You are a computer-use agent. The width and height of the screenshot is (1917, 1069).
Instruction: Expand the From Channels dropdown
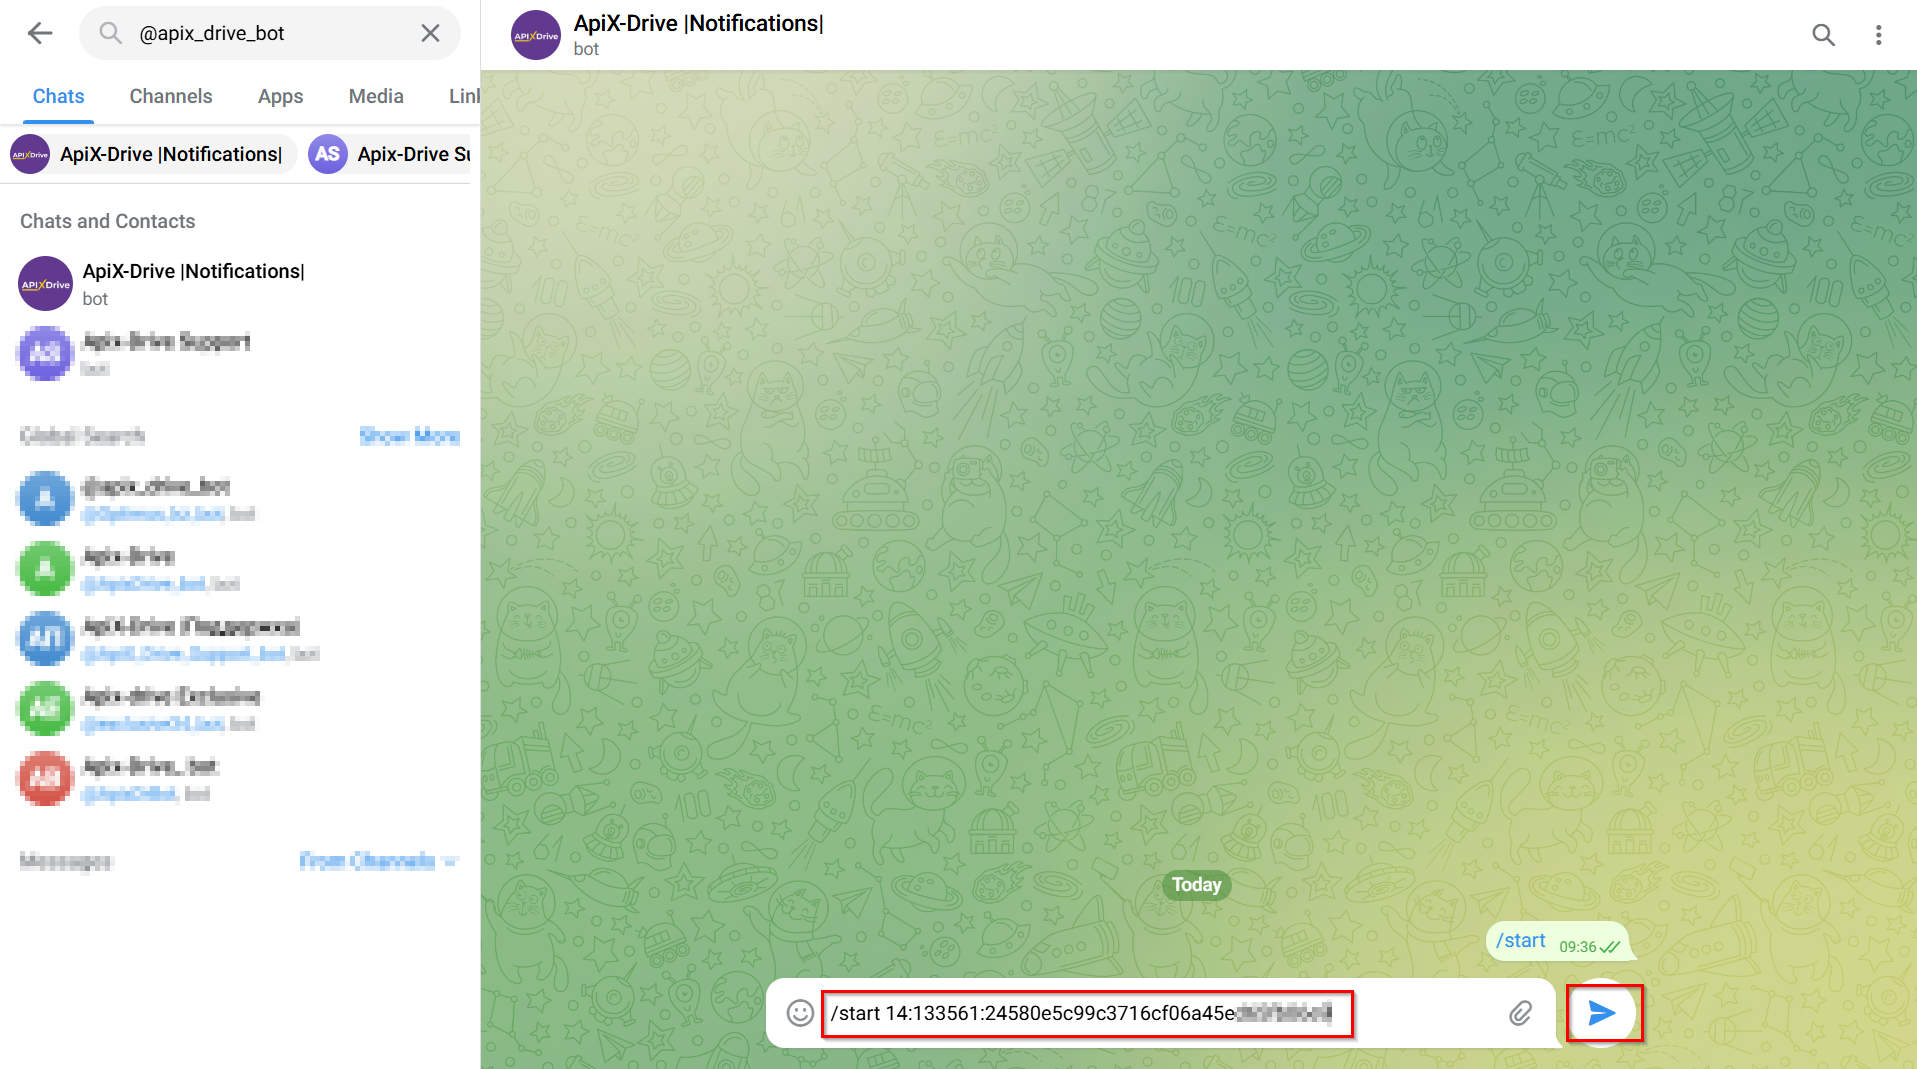pyautogui.click(x=379, y=861)
